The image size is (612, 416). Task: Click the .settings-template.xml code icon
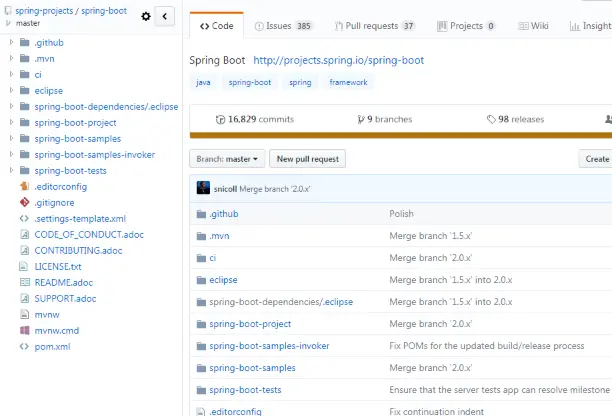(x=24, y=219)
